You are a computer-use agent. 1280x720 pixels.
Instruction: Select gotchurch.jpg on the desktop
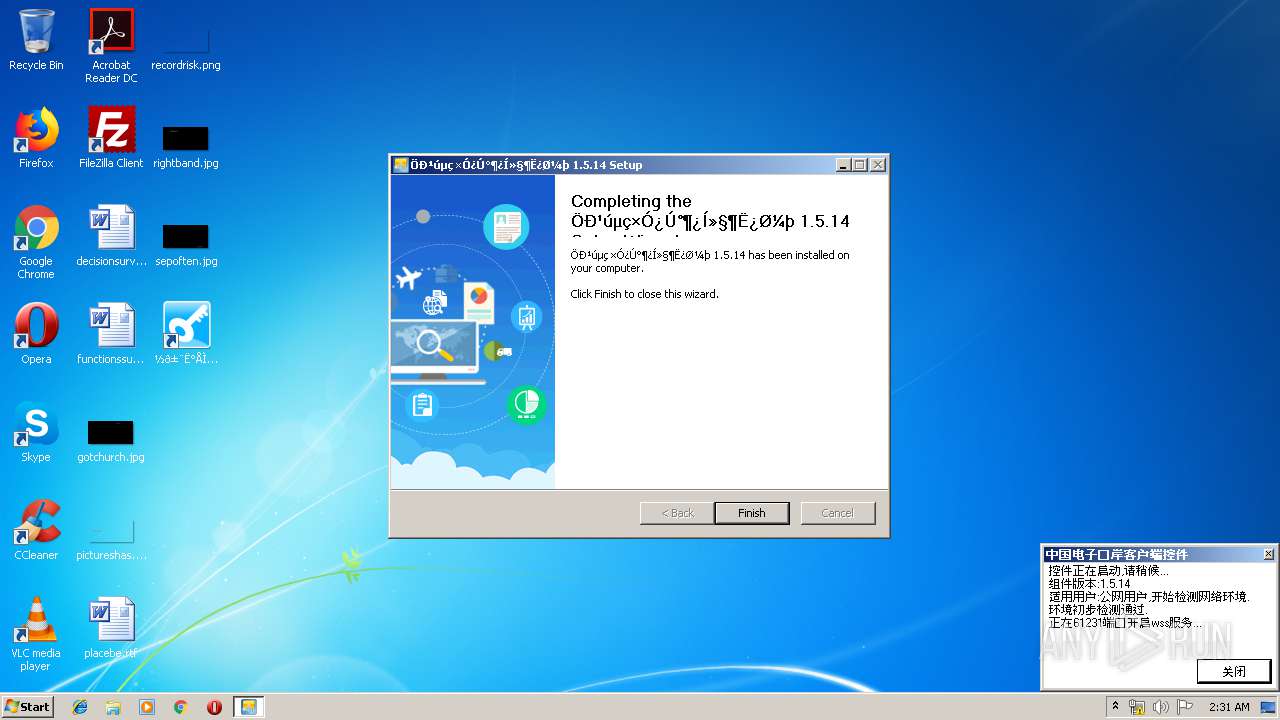[x=111, y=440]
